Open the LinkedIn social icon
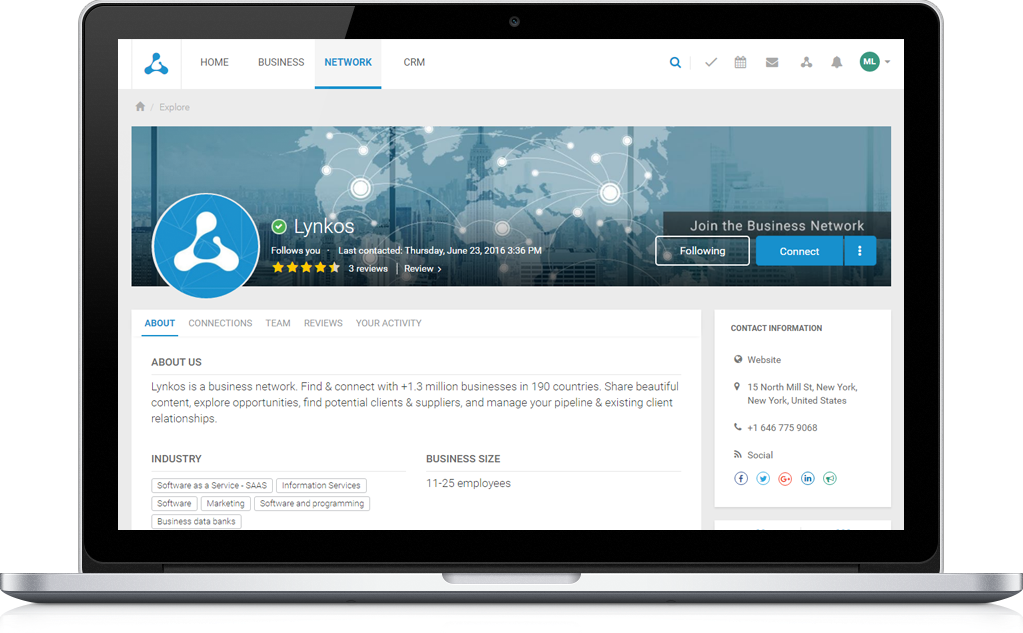 pos(808,478)
